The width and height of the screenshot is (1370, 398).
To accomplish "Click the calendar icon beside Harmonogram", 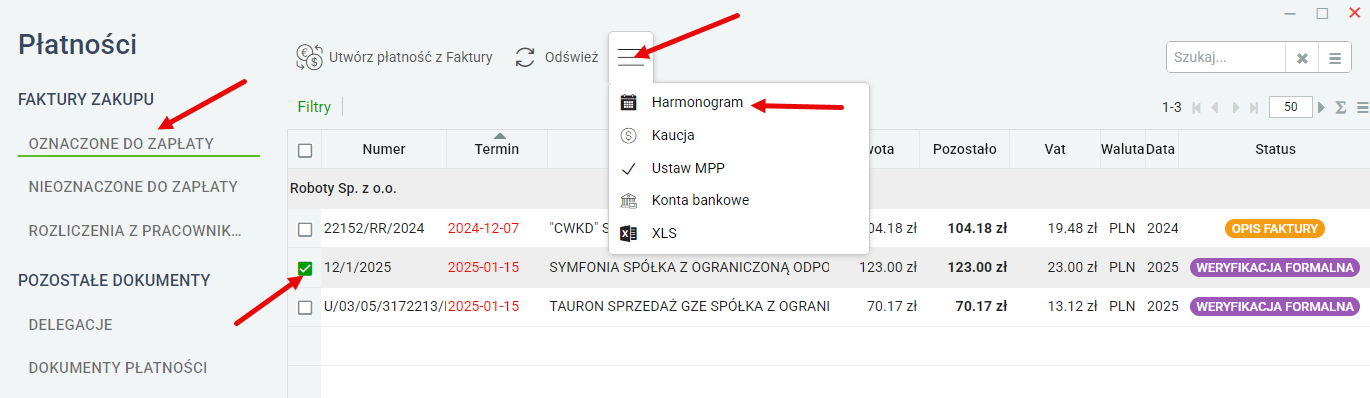I will pyautogui.click(x=628, y=102).
